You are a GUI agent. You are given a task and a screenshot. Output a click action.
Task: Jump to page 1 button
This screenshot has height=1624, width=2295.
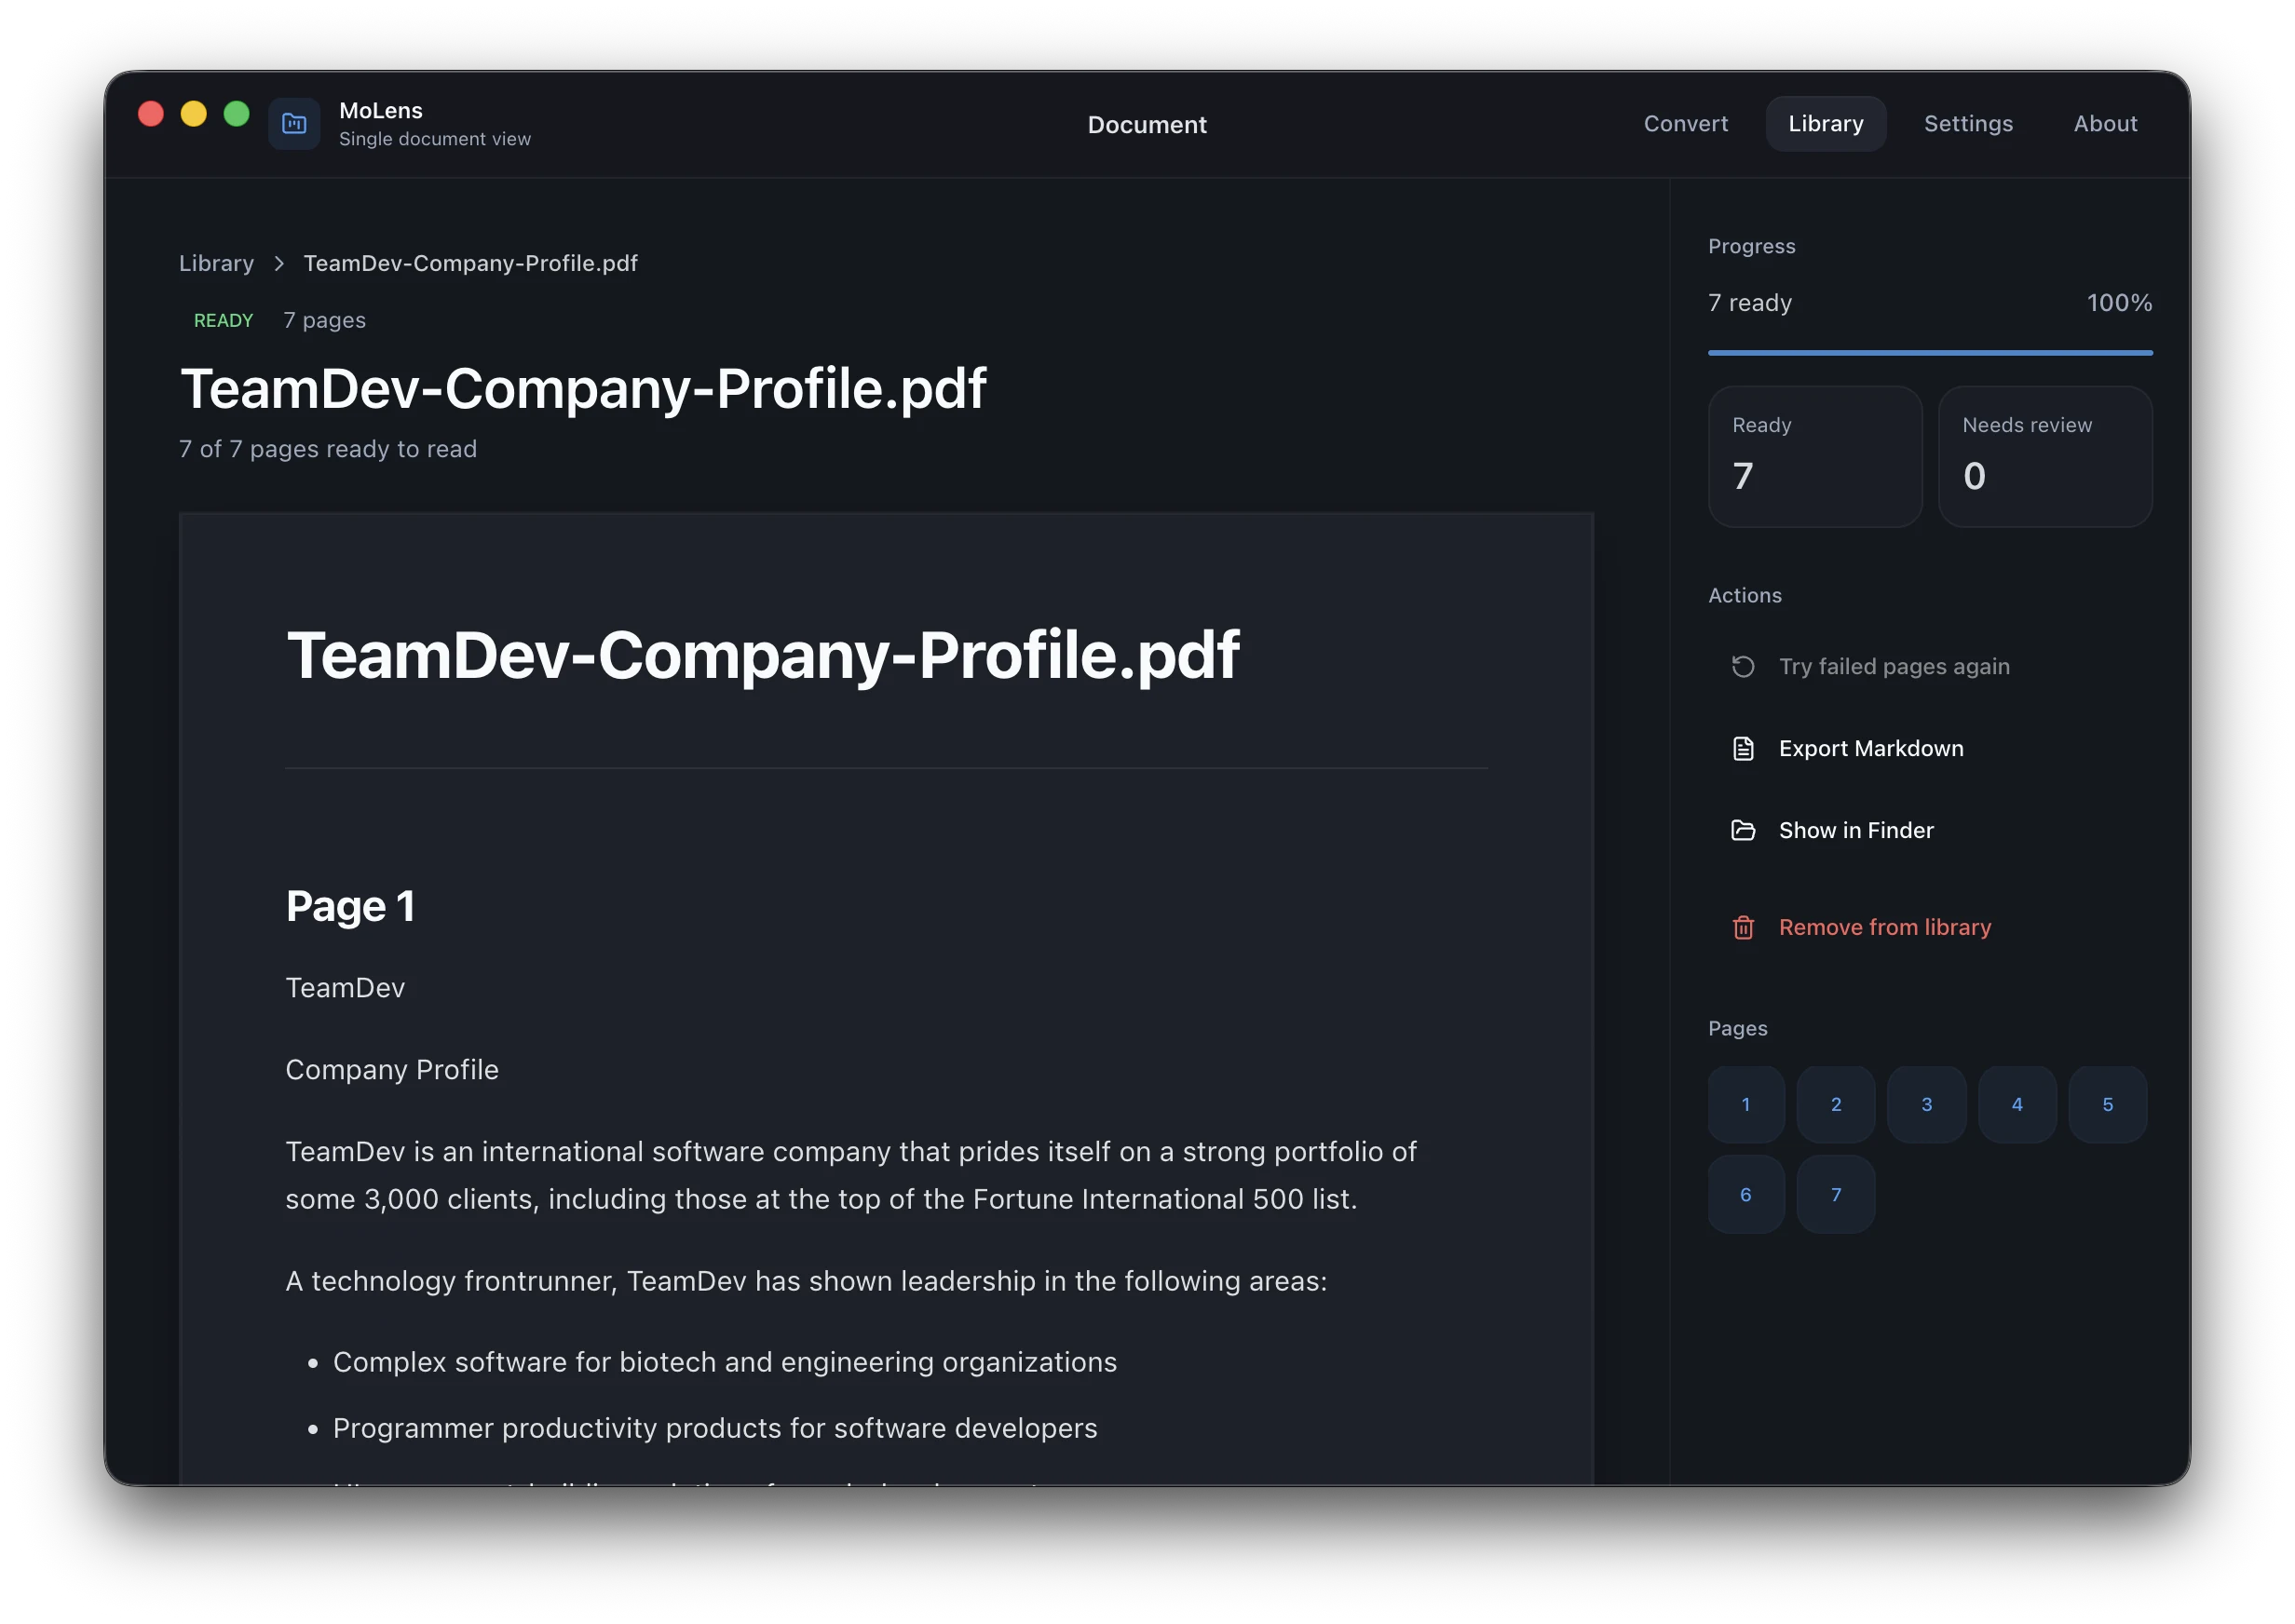coord(1745,1105)
